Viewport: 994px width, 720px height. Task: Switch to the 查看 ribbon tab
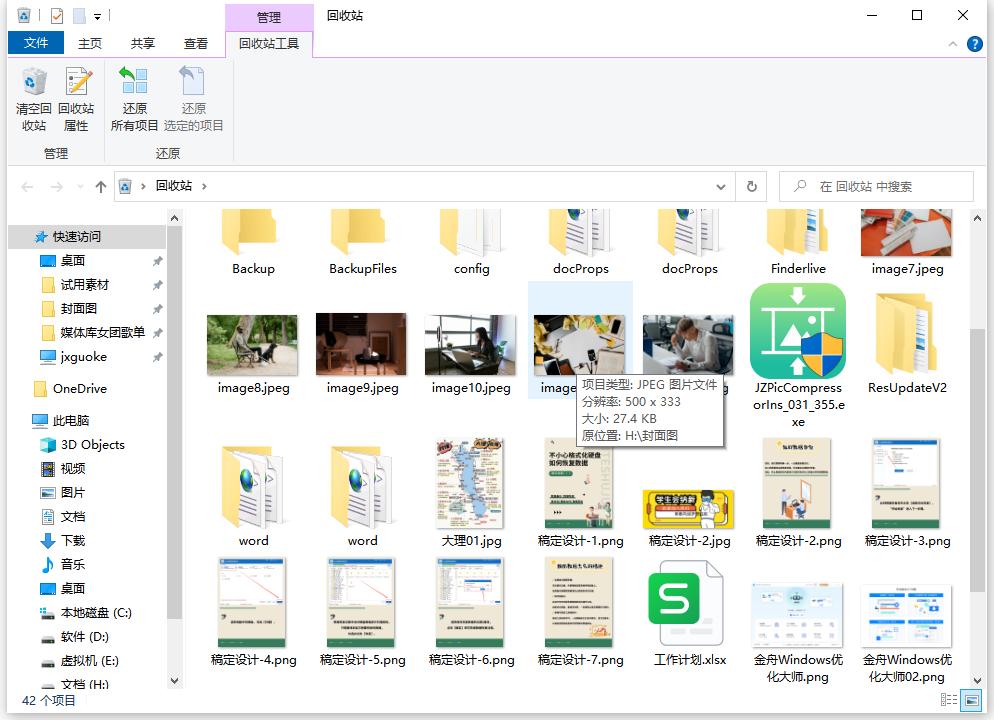[x=196, y=43]
